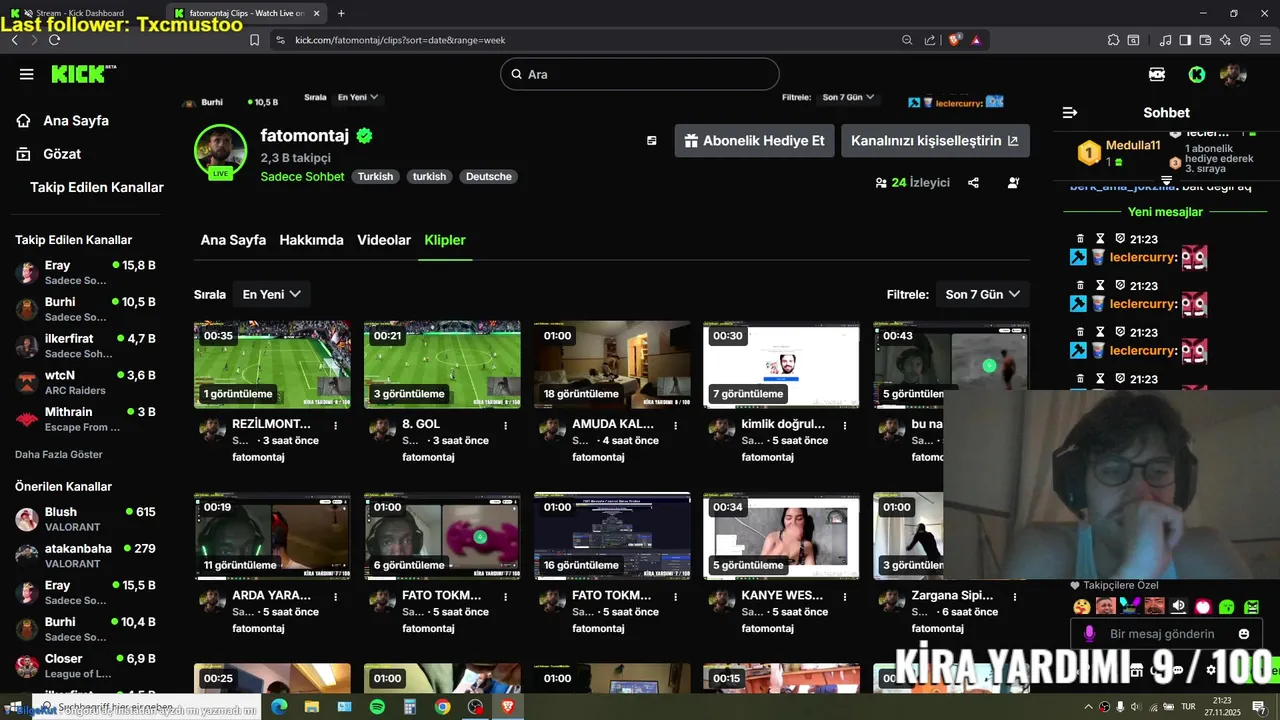The height and width of the screenshot is (720, 1280).
Task: Open options menu for REZİLMONT clip
Action: (336, 425)
